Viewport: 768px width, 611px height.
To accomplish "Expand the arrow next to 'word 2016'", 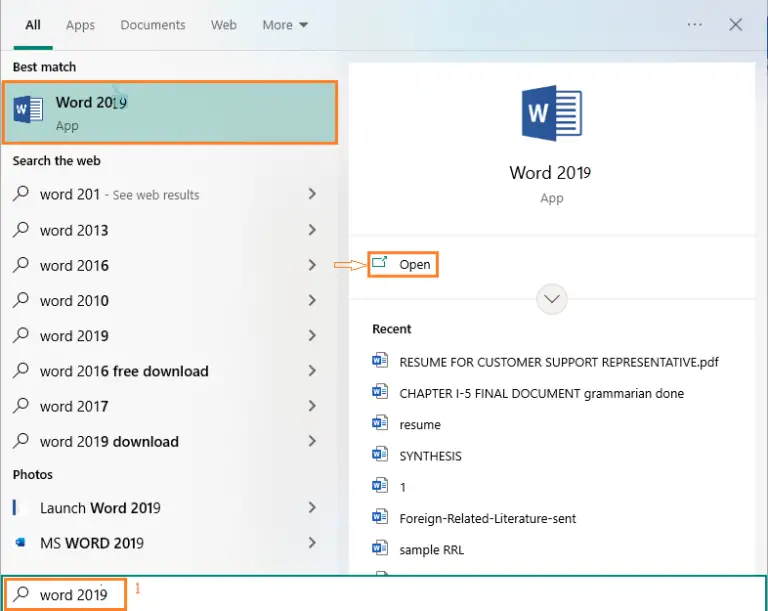I will [312, 265].
